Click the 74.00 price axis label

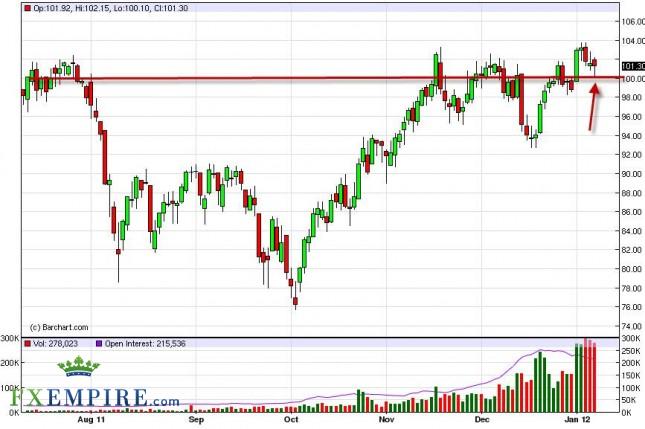(x=633, y=326)
